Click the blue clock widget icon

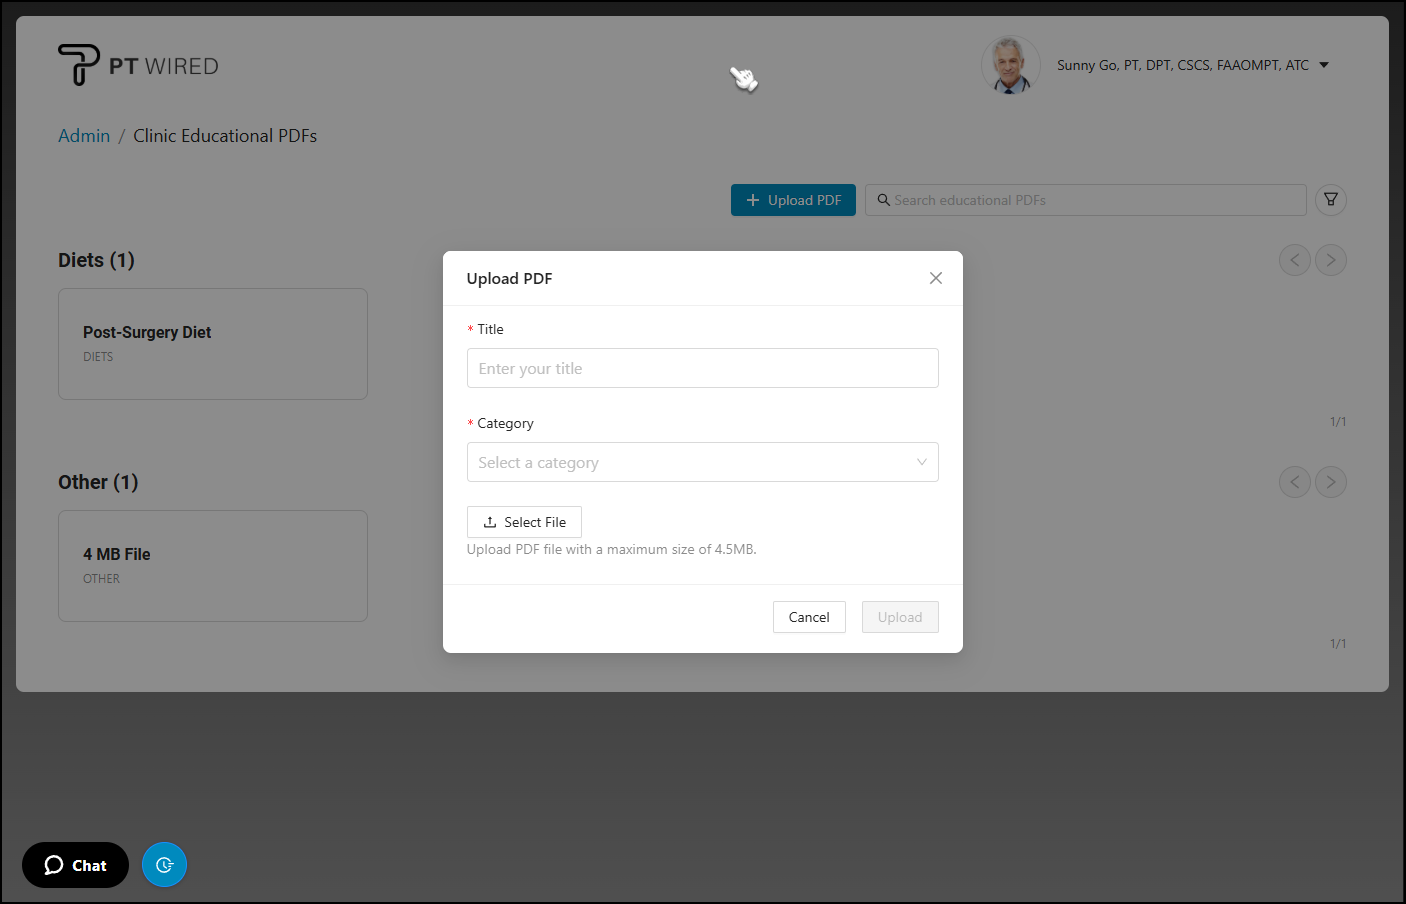164,865
